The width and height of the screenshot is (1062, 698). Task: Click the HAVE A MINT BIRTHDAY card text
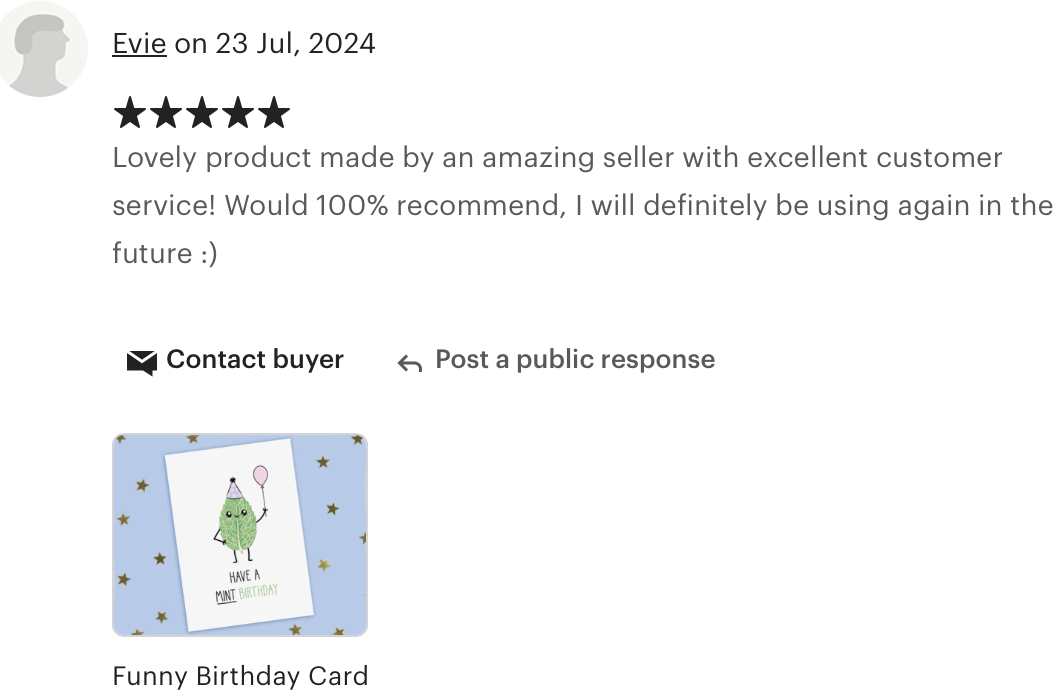coord(247,586)
